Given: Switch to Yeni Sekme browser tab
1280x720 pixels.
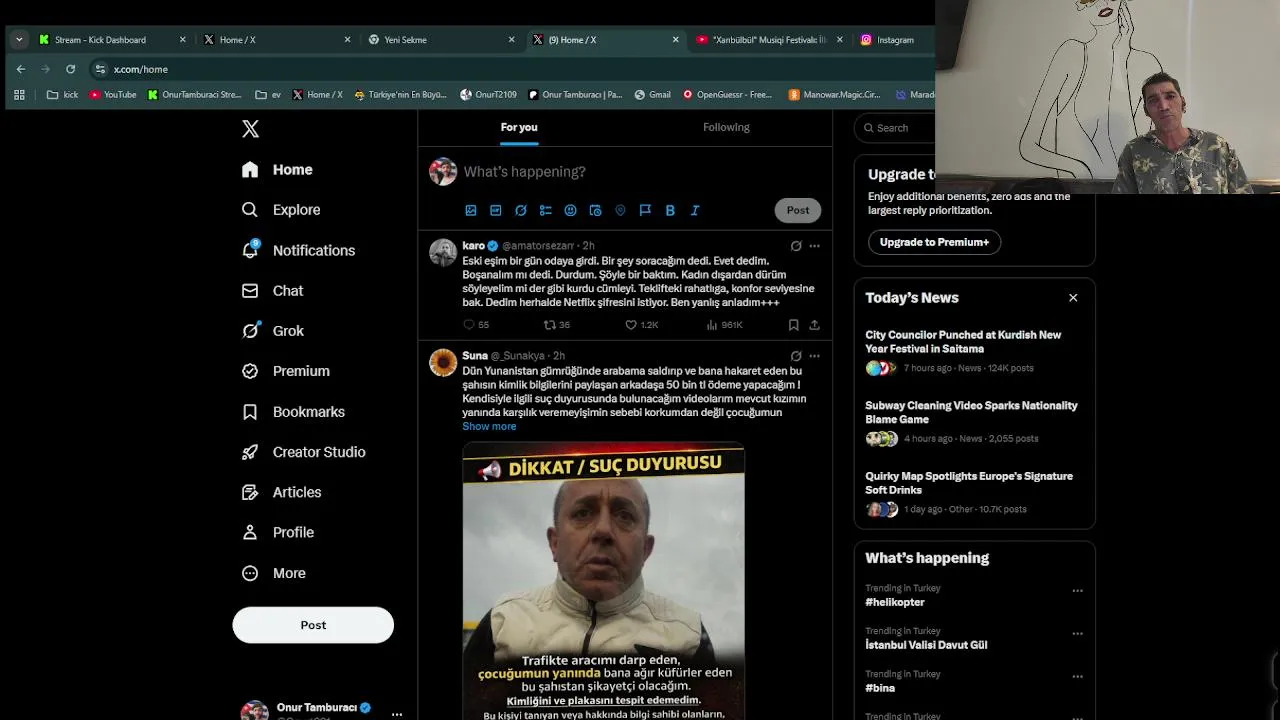Looking at the screenshot, I should [x=441, y=40].
